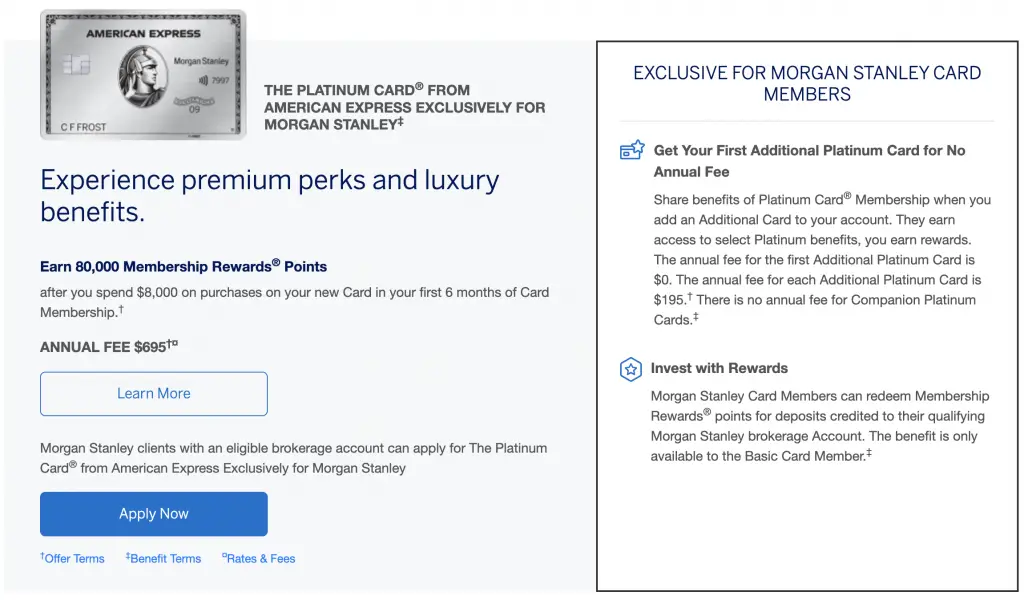Click the chip on the Platinum card
The width and height of the screenshot is (1024, 600).
(x=70, y=65)
